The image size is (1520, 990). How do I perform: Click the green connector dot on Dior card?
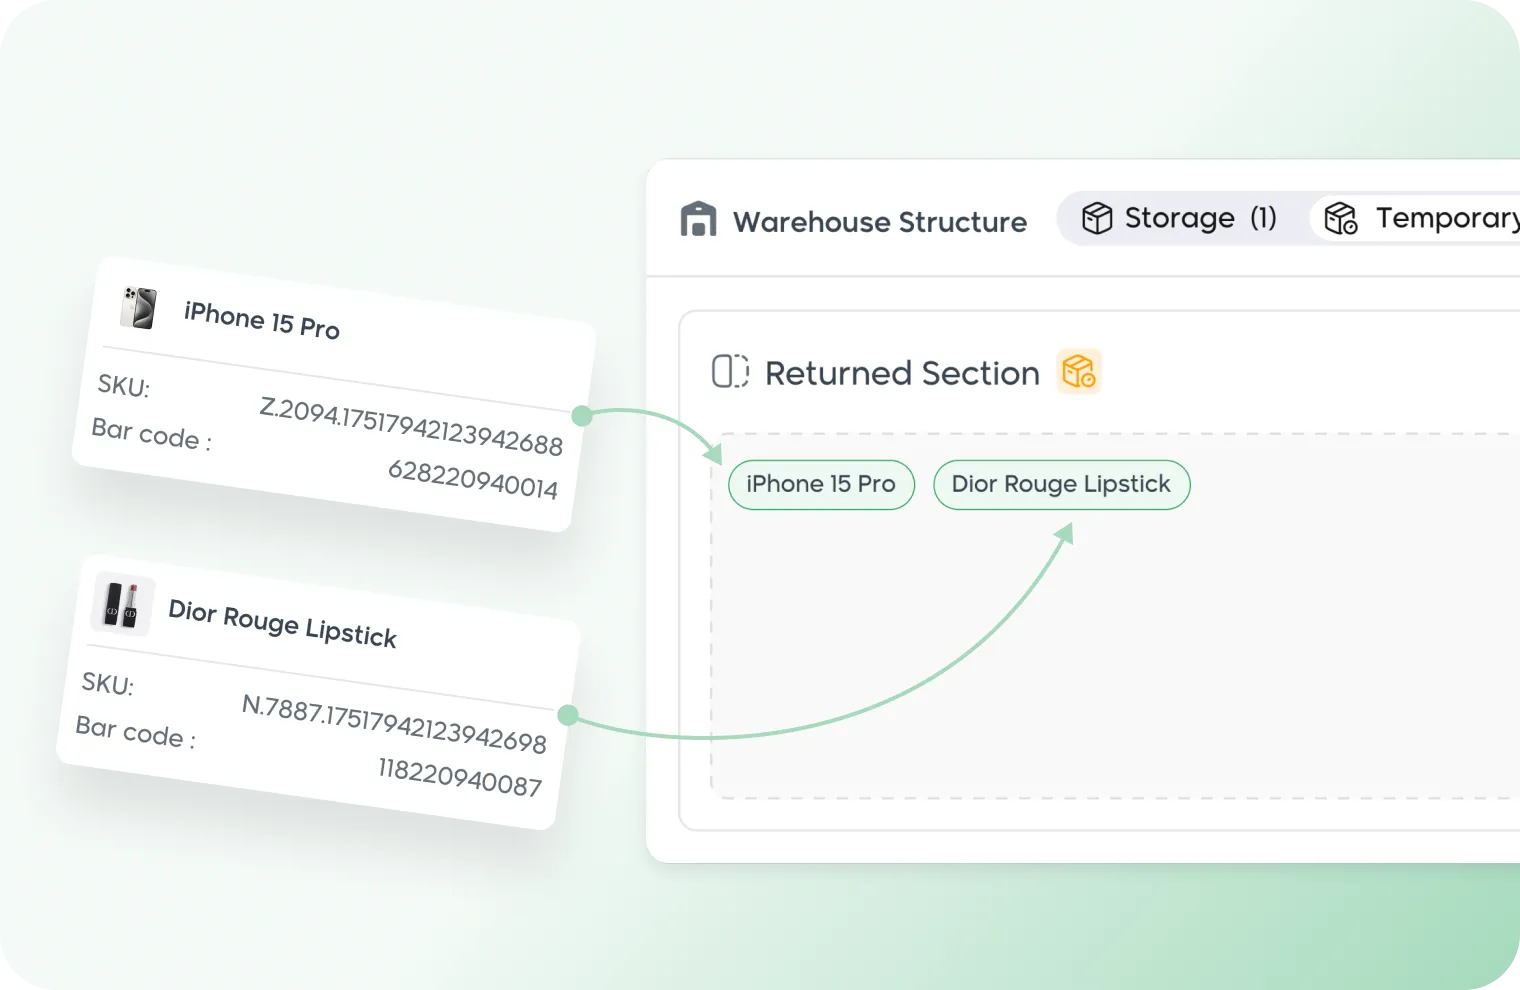pos(568,714)
